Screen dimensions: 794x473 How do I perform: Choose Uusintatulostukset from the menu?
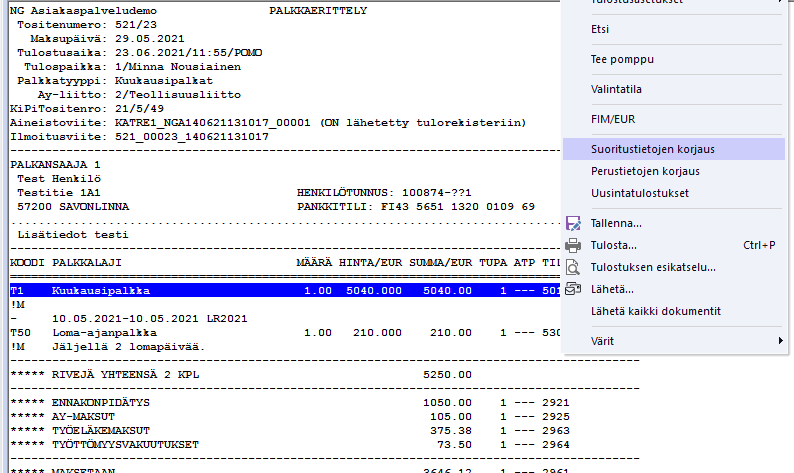pos(640,193)
